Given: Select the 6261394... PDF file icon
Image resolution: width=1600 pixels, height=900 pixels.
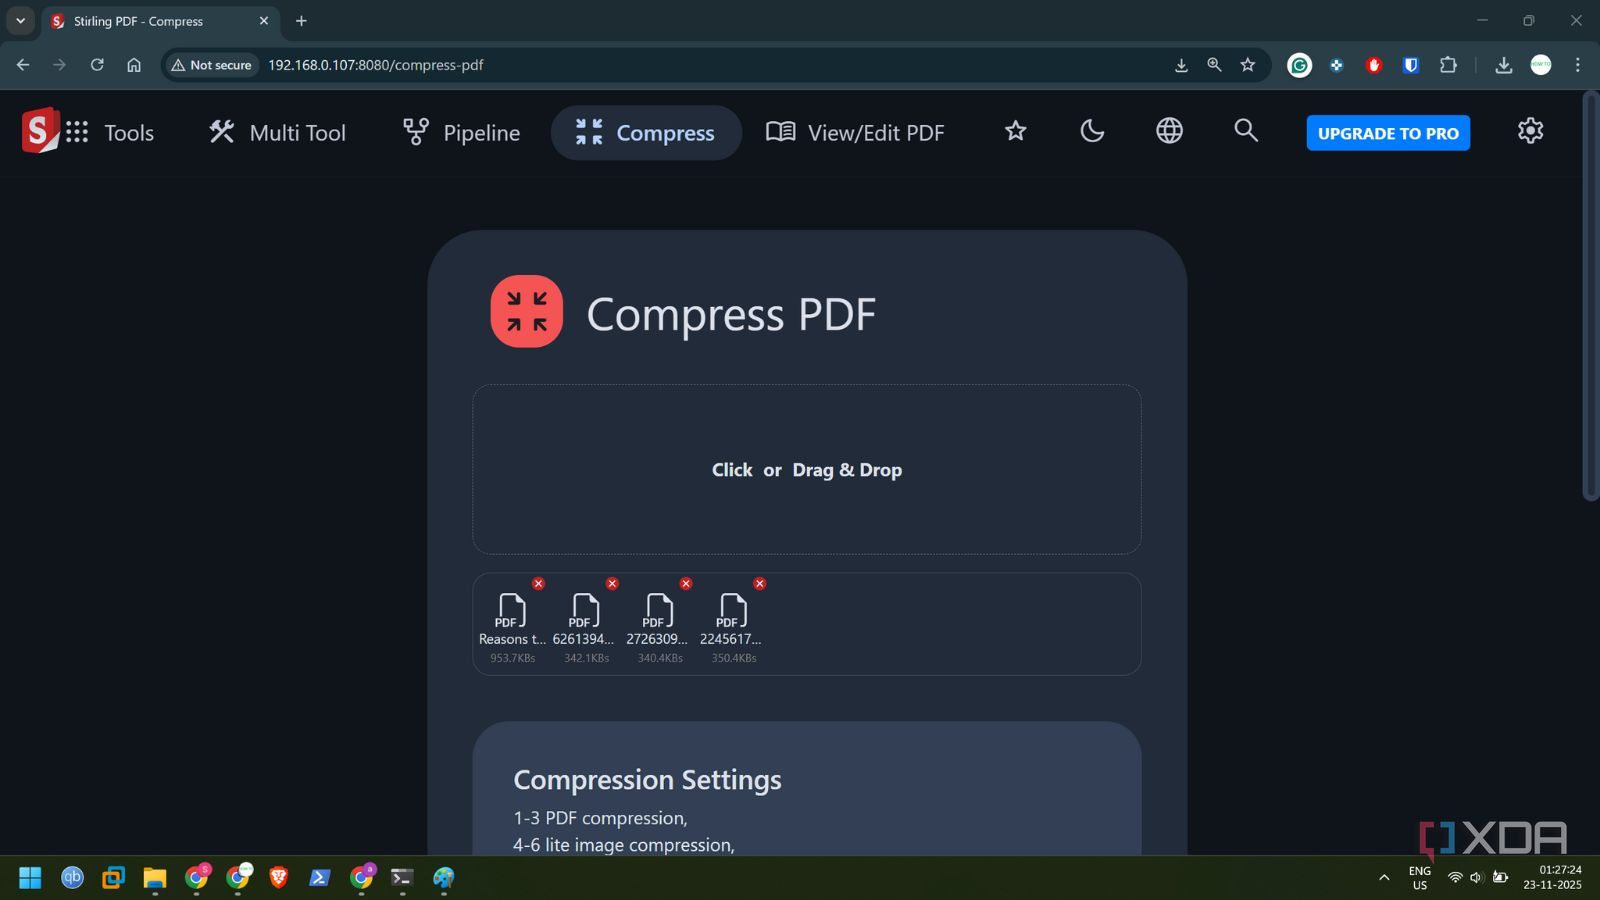Looking at the screenshot, I should click(586, 610).
